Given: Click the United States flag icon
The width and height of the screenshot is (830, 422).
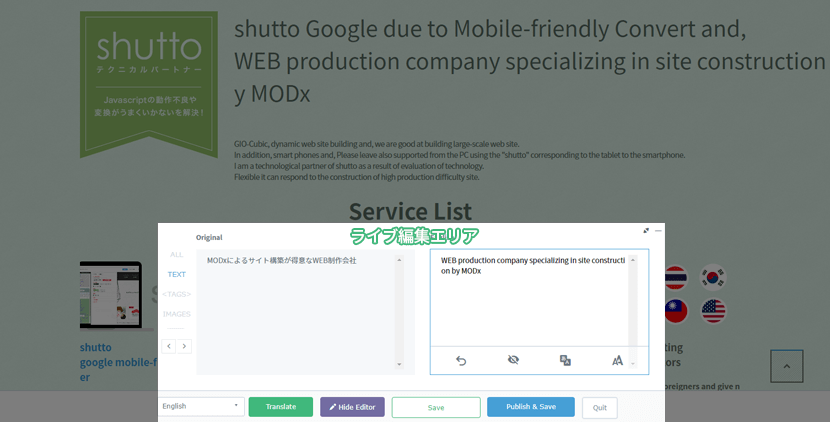Looking at the screenshot, I should [x=713, y=311].
